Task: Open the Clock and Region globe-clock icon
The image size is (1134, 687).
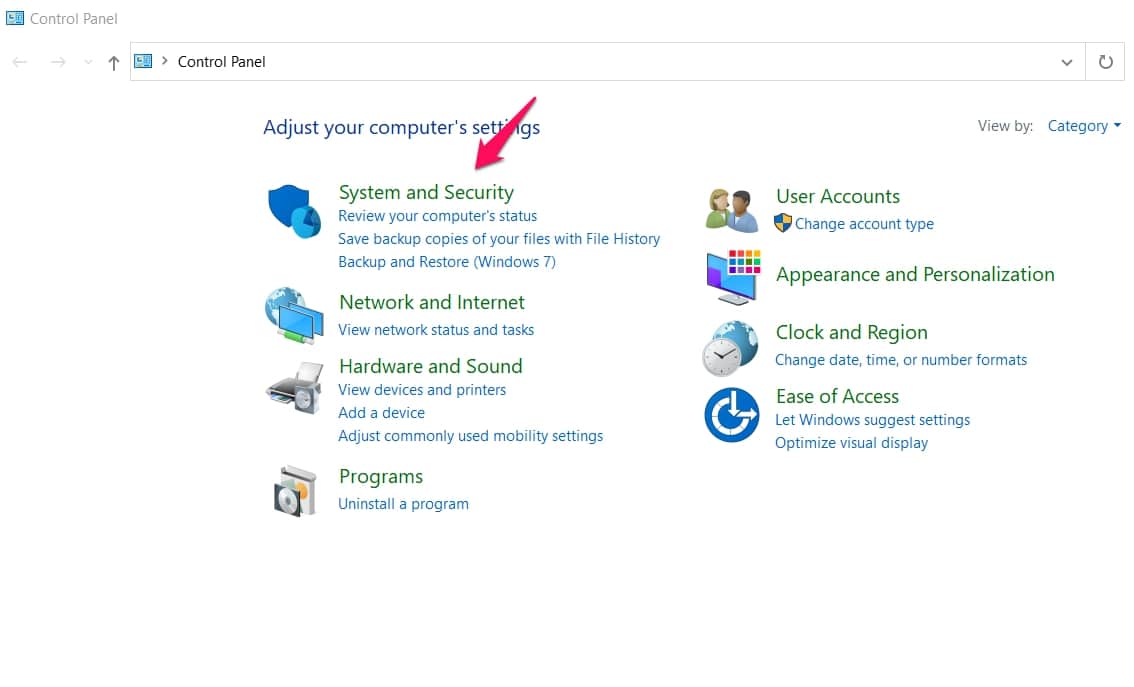Action: (x=730, y=349)
